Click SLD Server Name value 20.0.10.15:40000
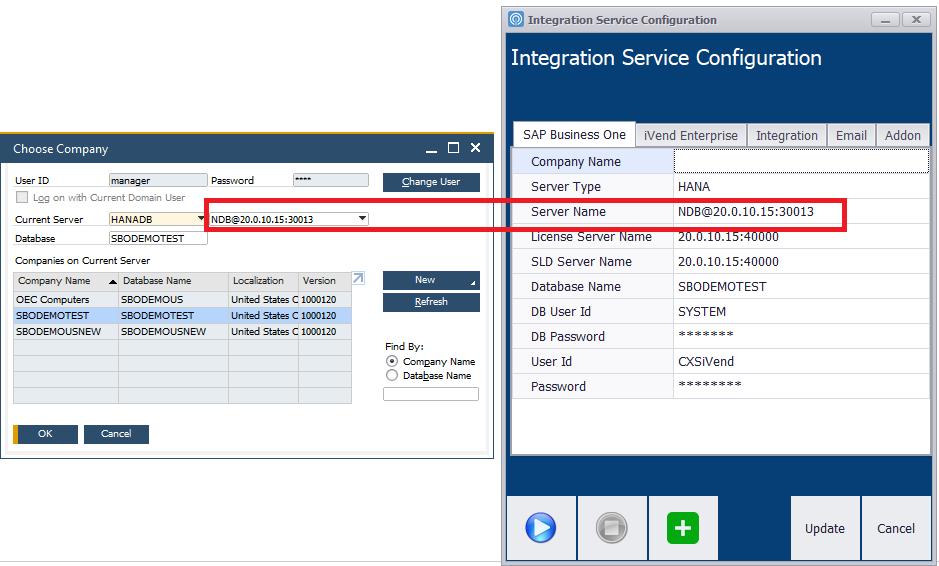939x566 pixels. [801, 262]
